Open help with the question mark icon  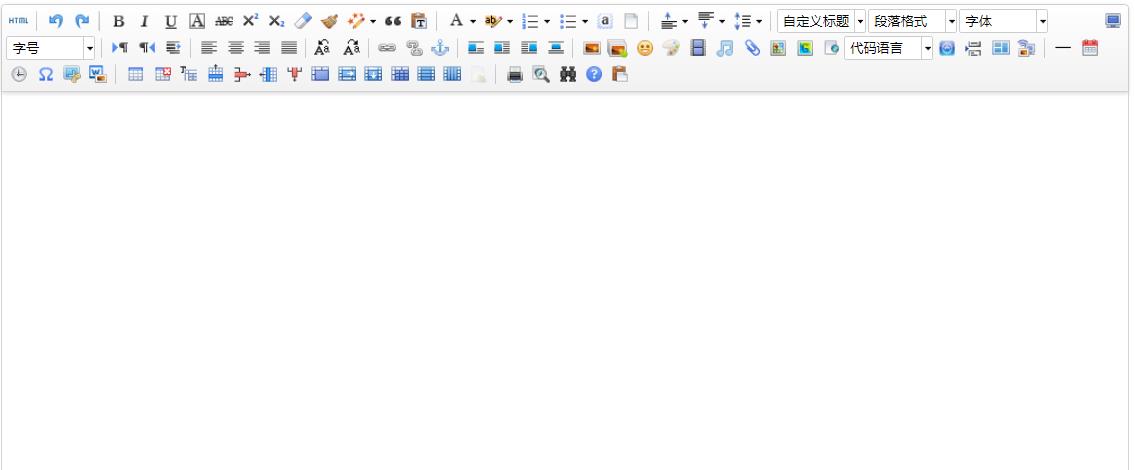pos(594,74)
